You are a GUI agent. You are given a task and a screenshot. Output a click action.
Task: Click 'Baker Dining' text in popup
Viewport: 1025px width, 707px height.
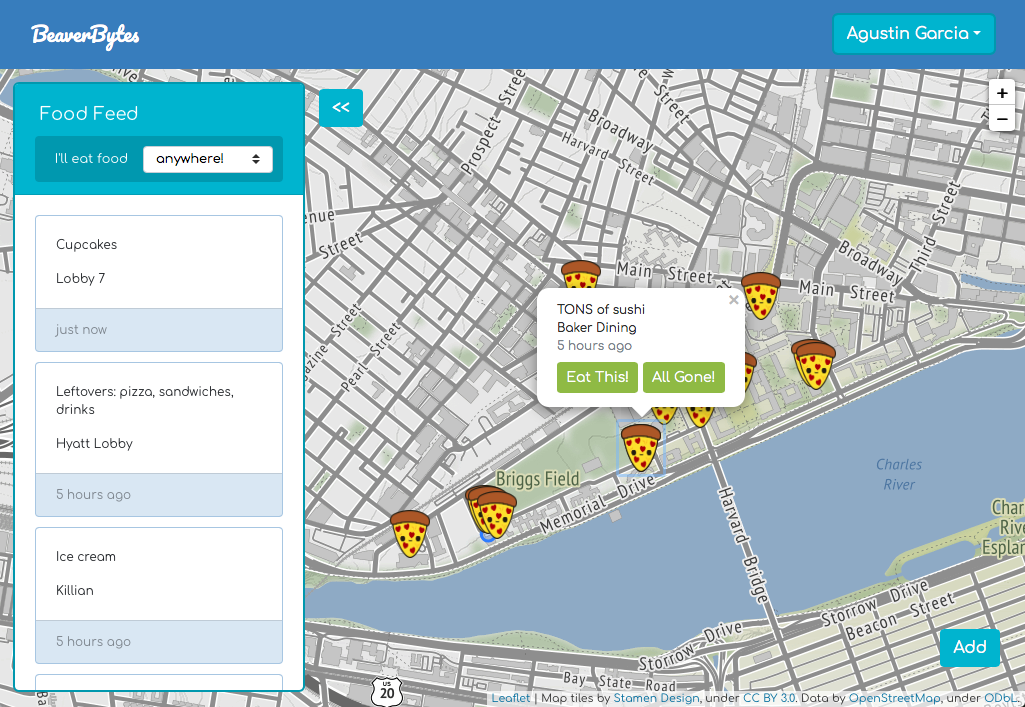pos(597,327)
